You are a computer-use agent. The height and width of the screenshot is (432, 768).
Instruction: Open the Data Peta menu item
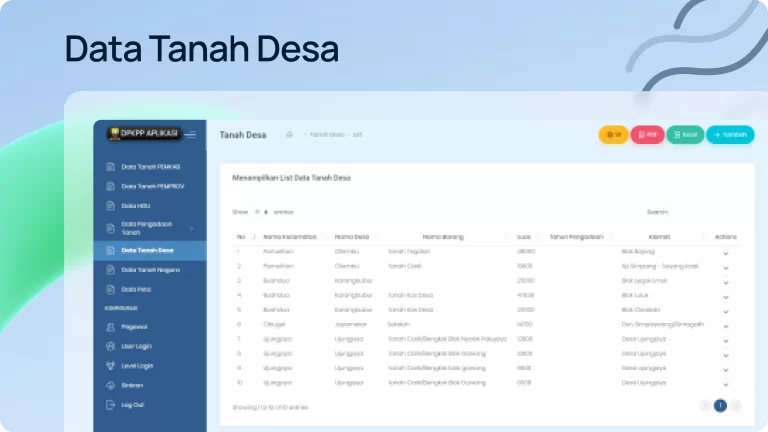click(150, 289)
